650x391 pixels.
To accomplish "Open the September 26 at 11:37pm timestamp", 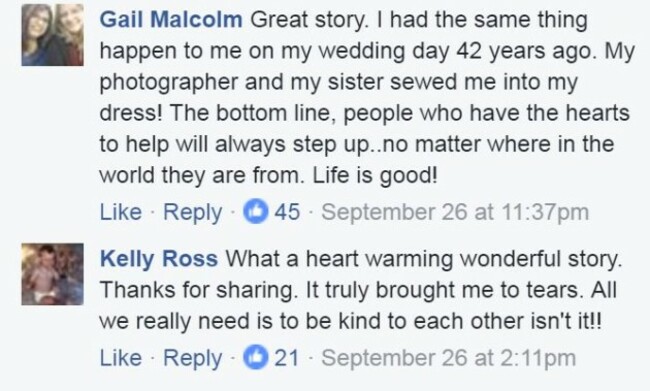I will point(455,212).
